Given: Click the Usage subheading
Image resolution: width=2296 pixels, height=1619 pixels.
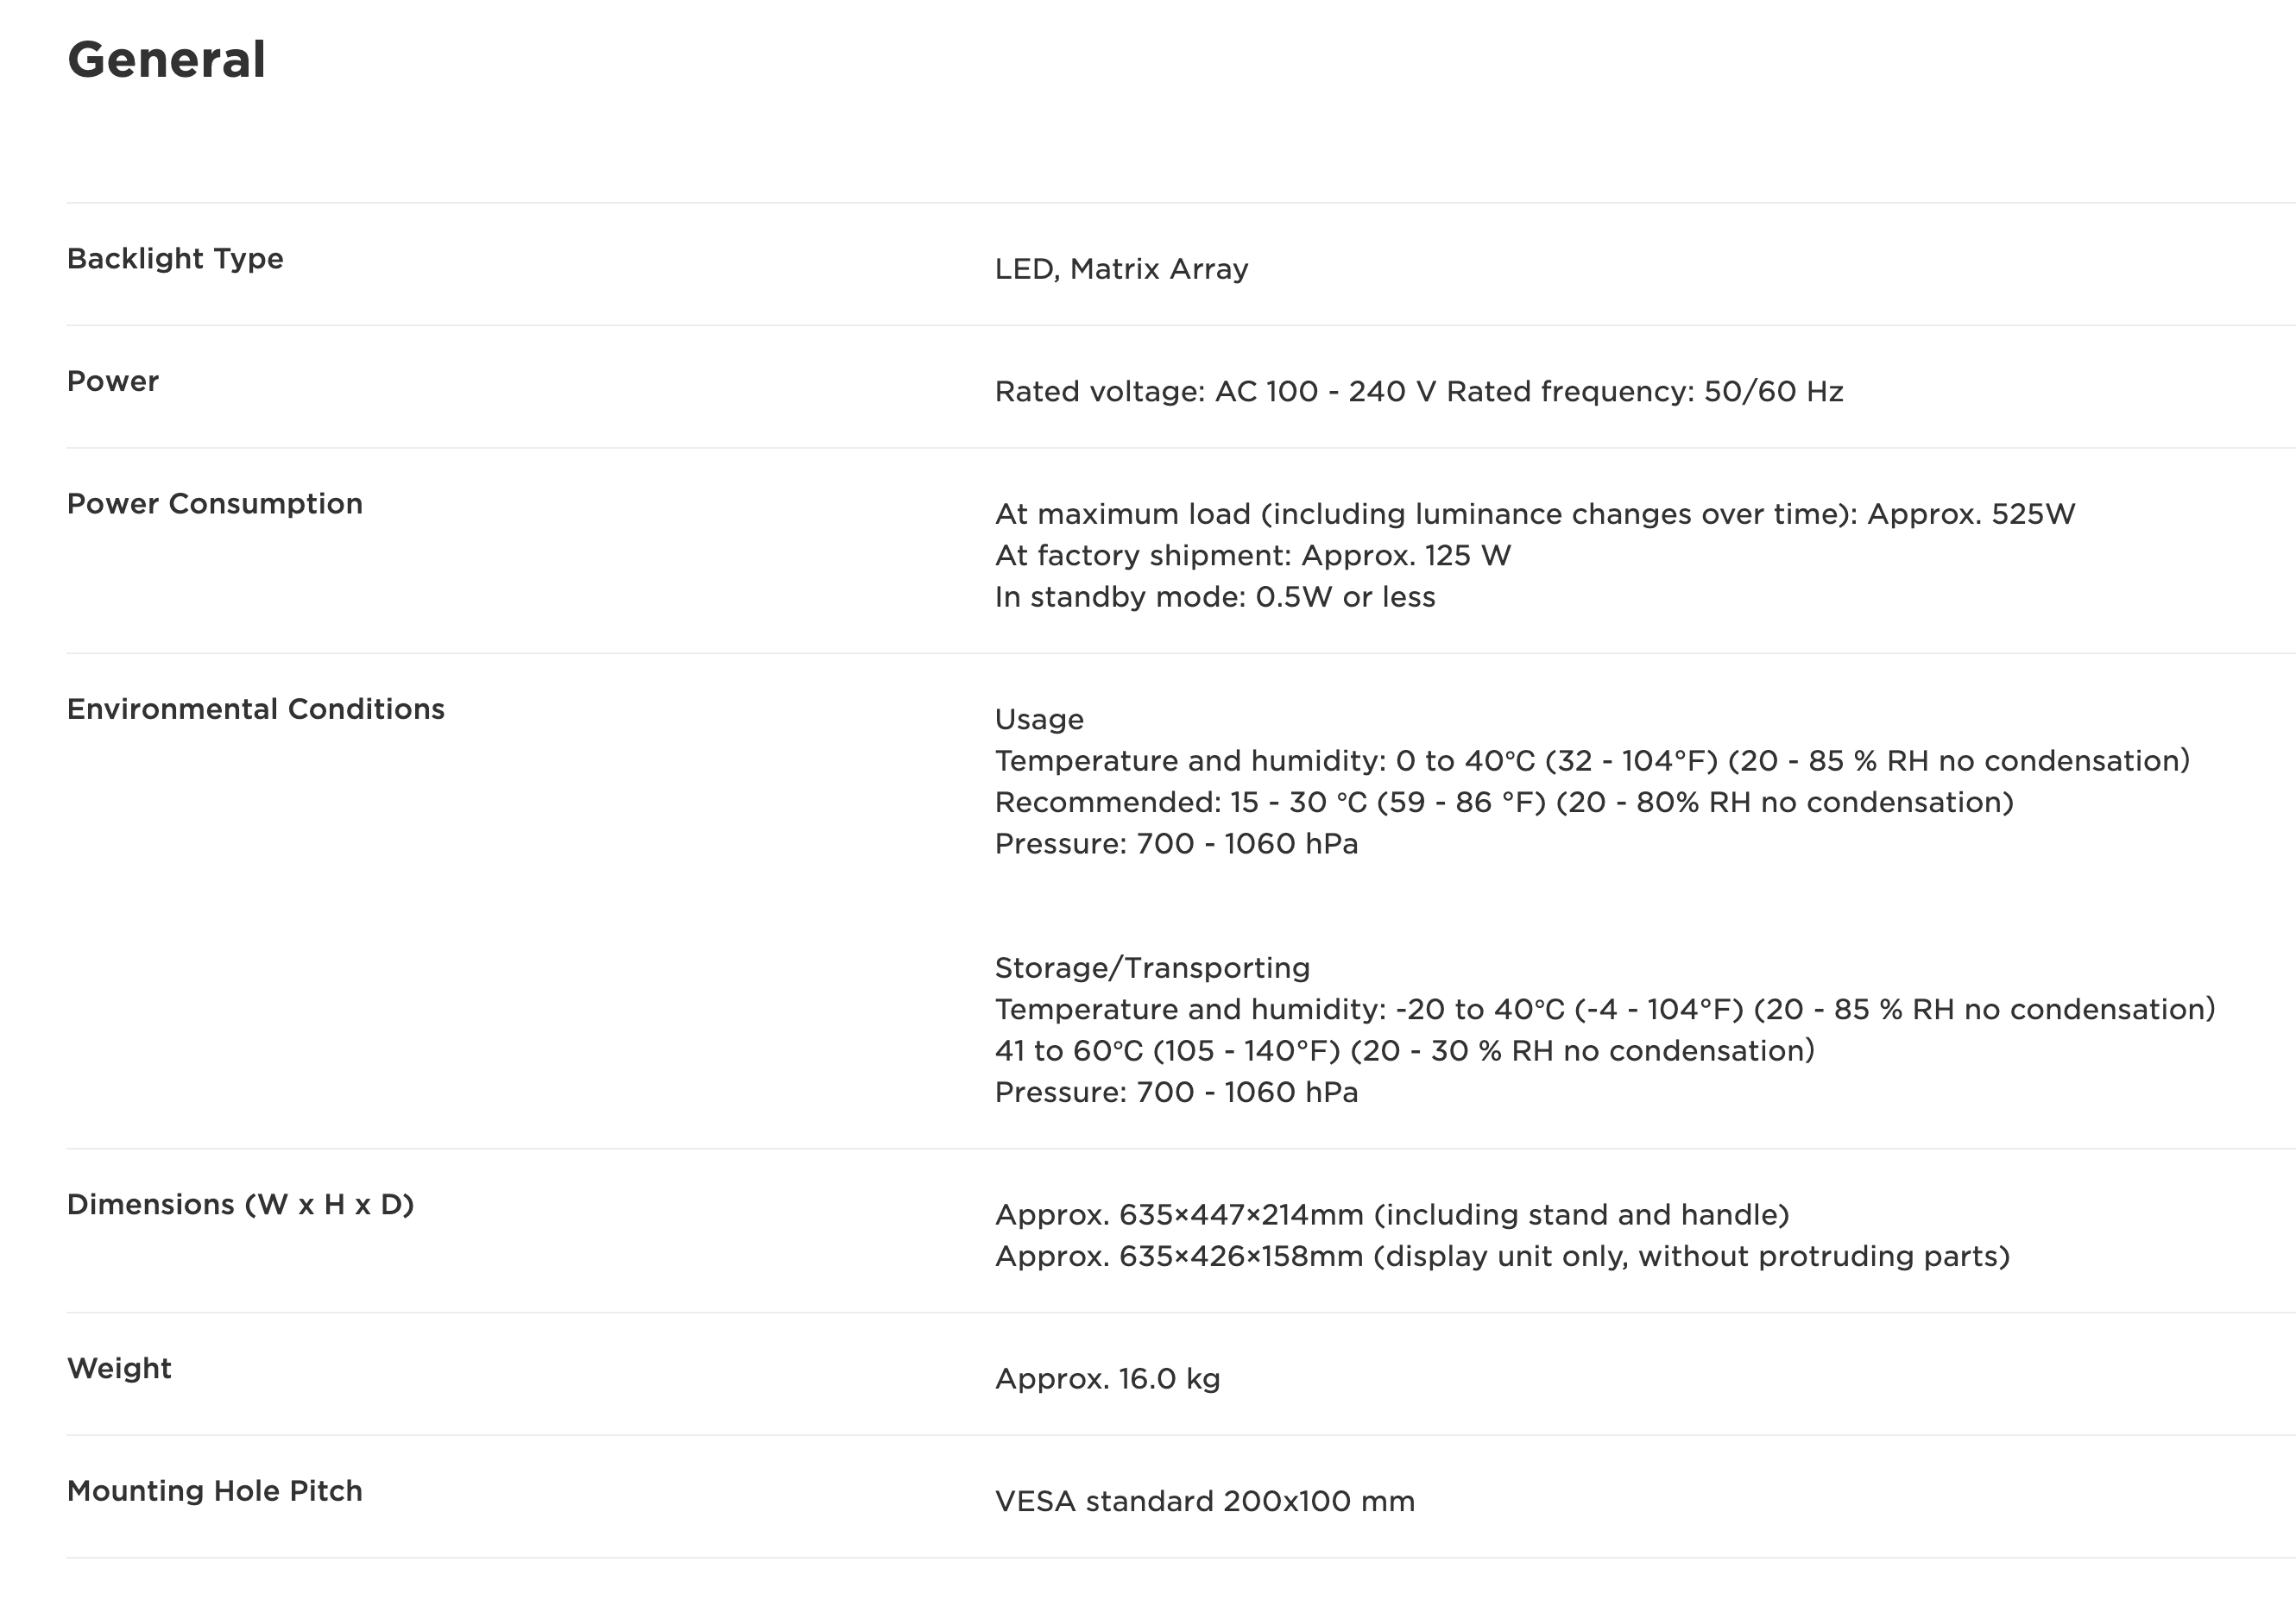Looking at the screenshot, I should pos(1039,720).
